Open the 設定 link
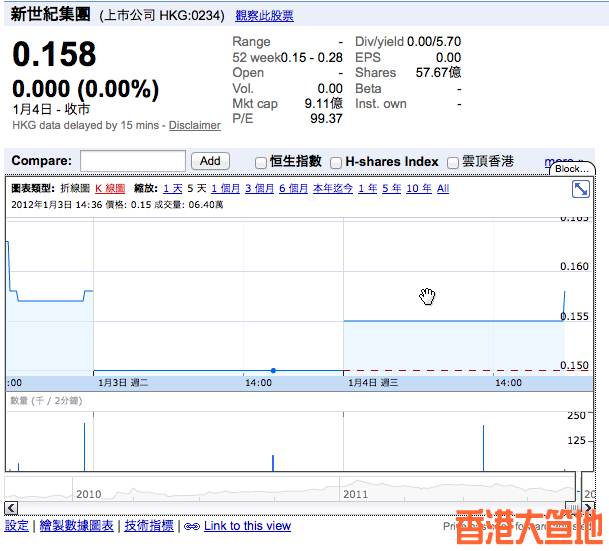 [16, 526]
